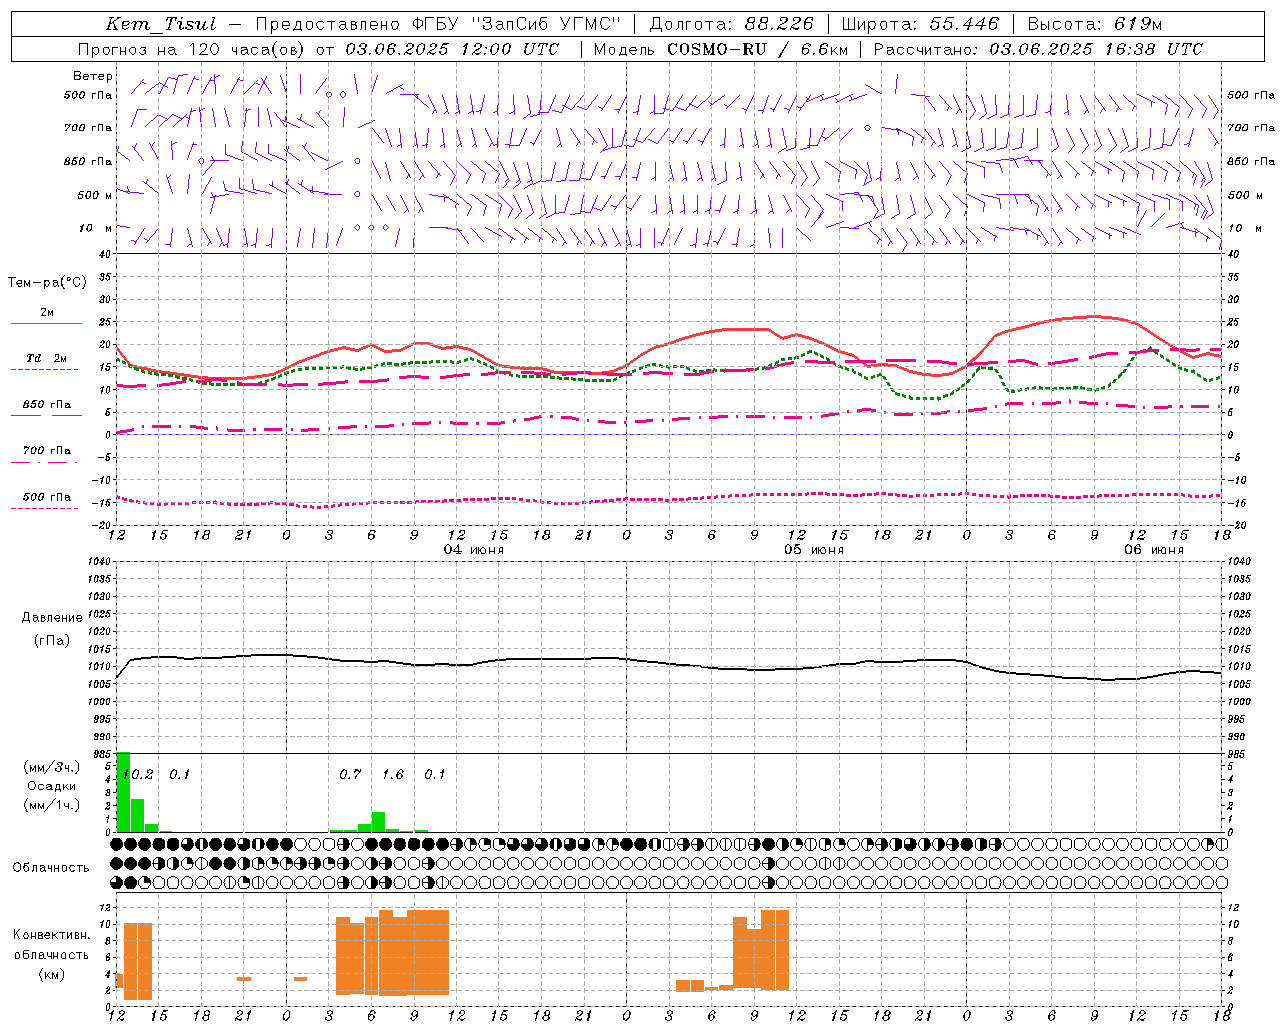Click the Модель COSMO-RU / 6.6км label

click(720, 49)
